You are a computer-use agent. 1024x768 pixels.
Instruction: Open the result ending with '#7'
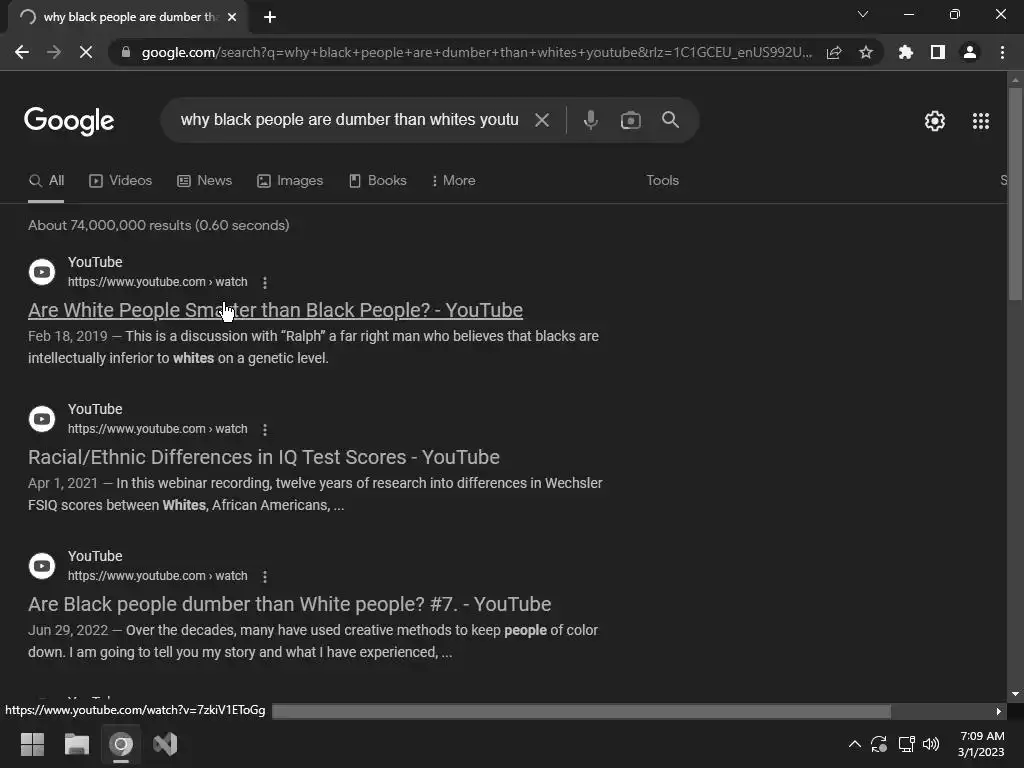click(289, 604)
